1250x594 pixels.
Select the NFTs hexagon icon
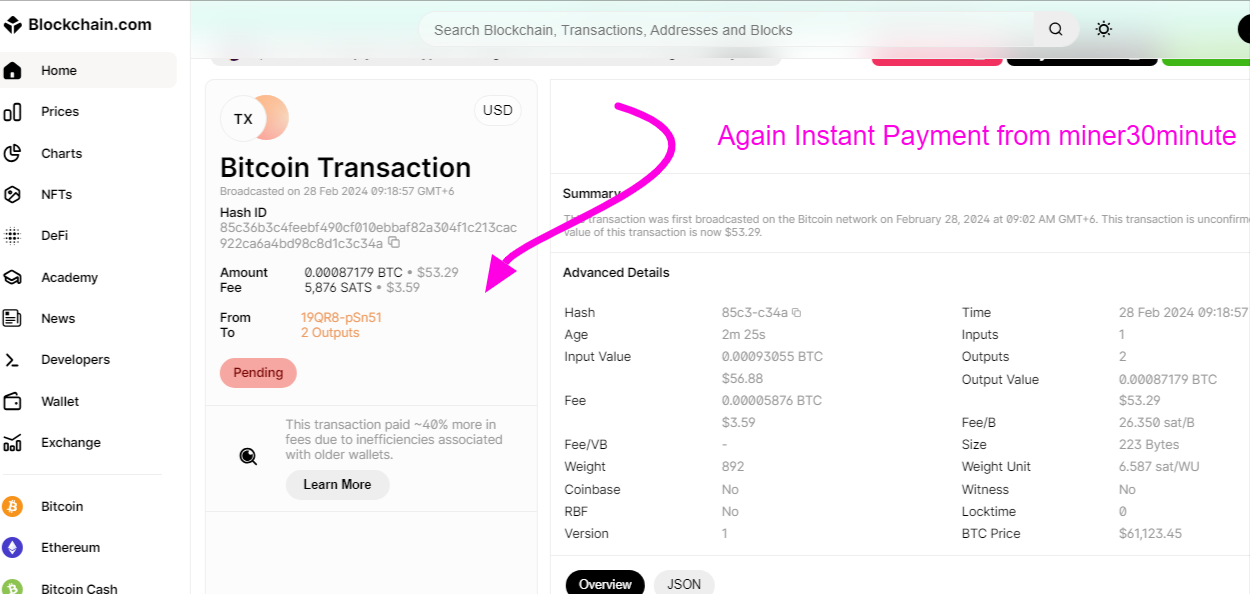[x=13, y=194]
